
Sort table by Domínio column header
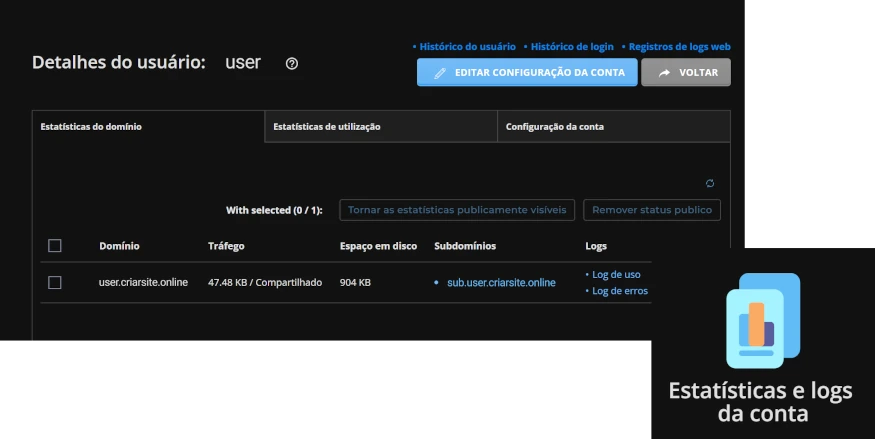pyautogui.click(x=119, y=246)
